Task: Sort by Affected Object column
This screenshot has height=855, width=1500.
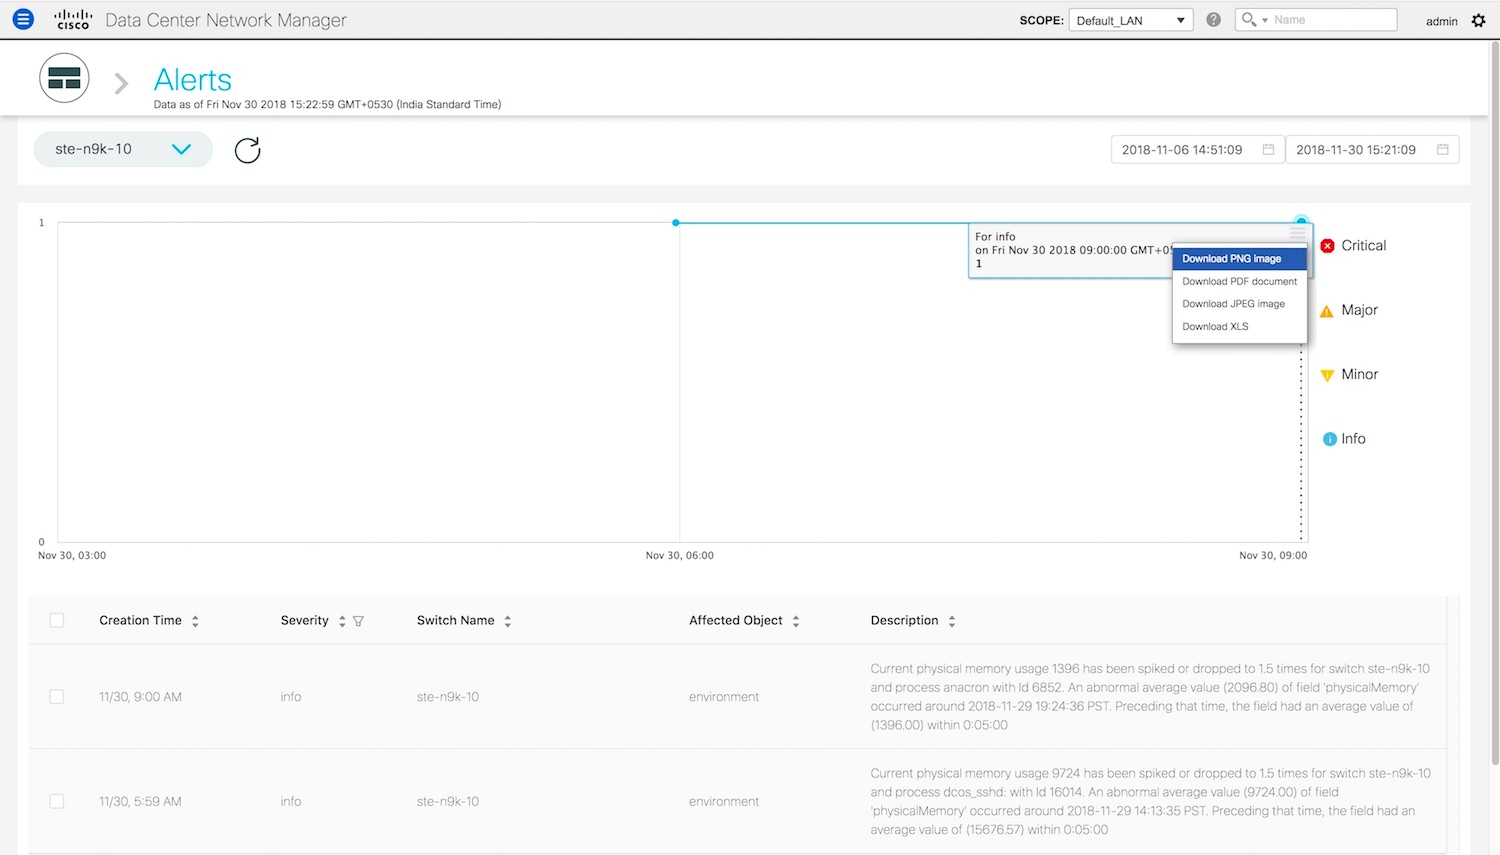Action: click(x=796, y=621)
